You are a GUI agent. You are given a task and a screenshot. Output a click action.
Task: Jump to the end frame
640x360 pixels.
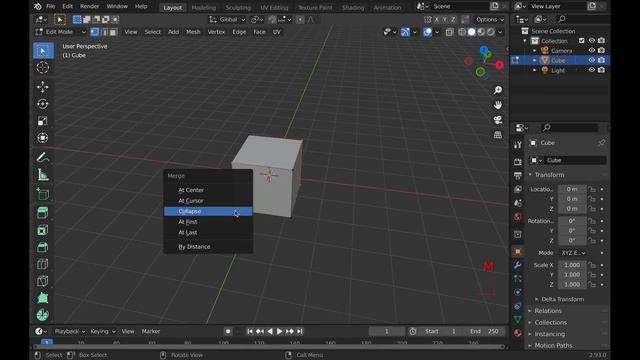300,331
